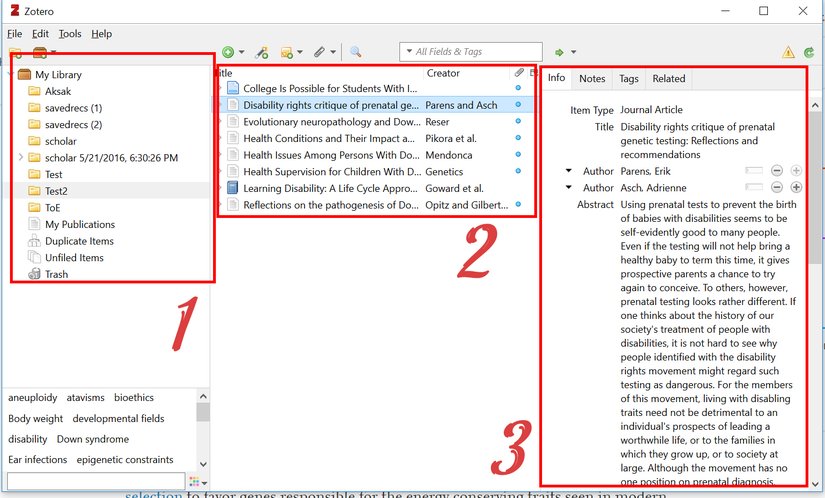Open Add Attachment dropdown arrow

[x=333, y=52]
